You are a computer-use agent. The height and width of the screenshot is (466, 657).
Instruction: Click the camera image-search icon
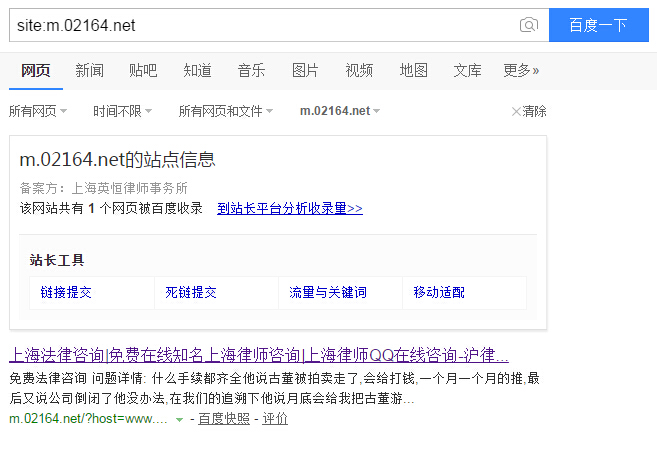529,25
